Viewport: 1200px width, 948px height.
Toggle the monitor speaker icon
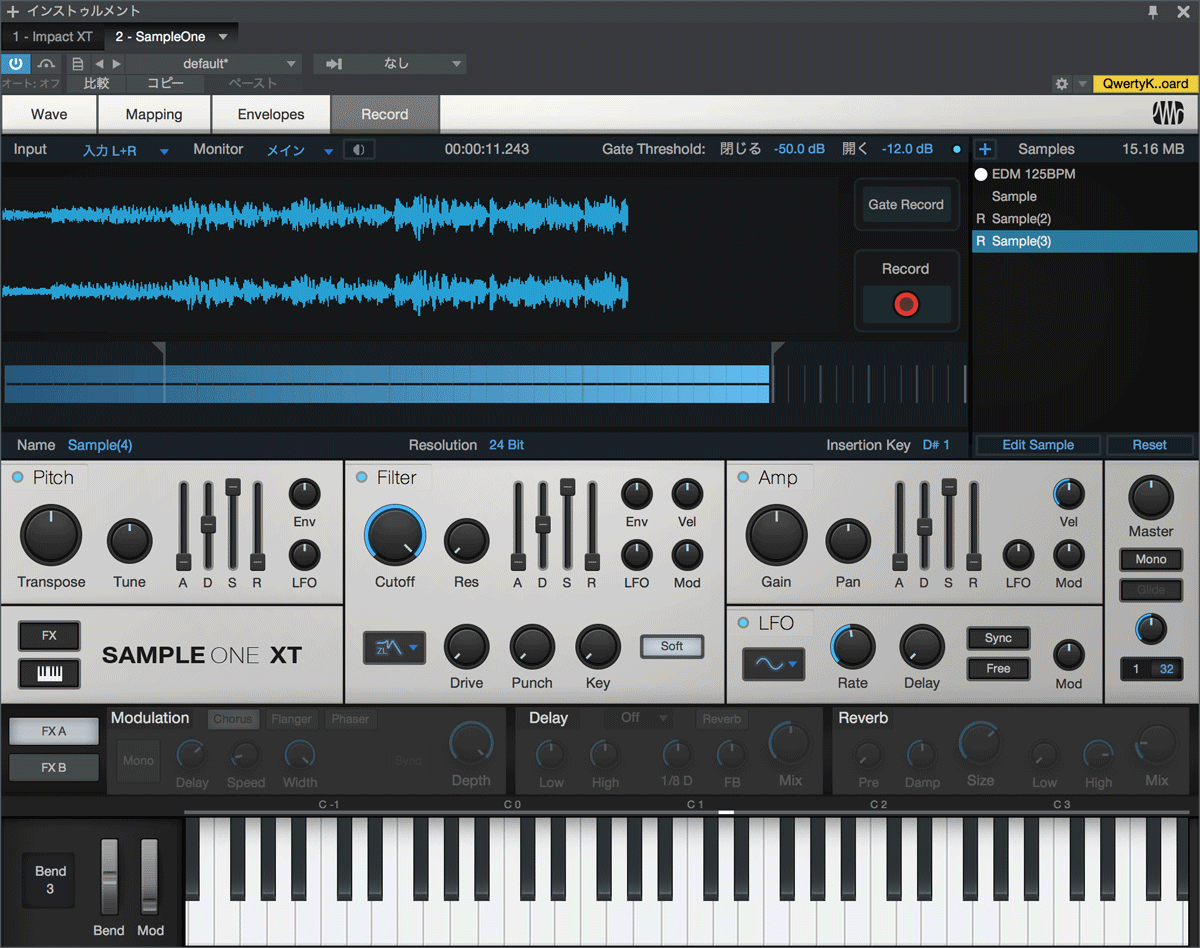tap(359, 150)
